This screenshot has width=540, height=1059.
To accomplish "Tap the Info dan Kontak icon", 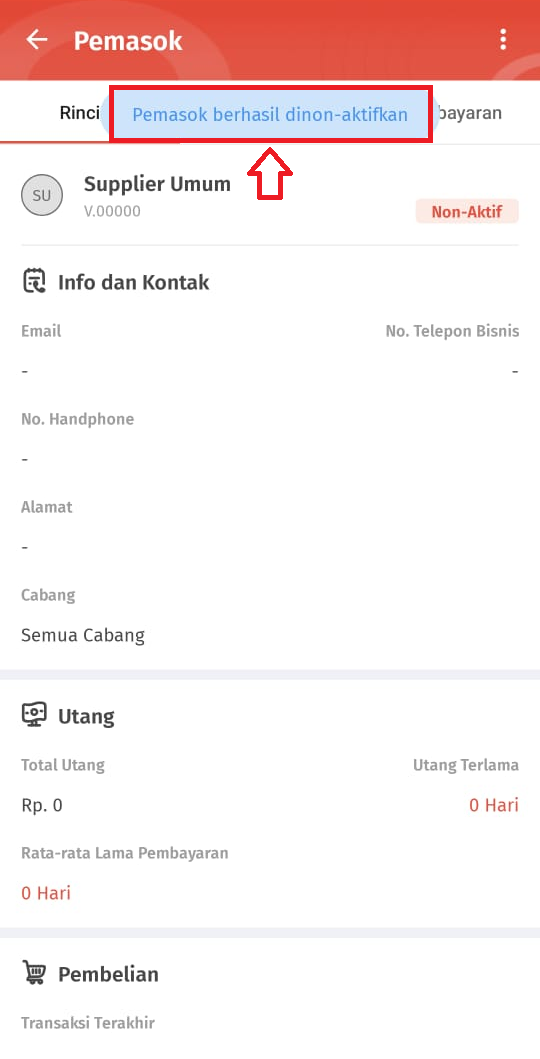I will (34, 281).
